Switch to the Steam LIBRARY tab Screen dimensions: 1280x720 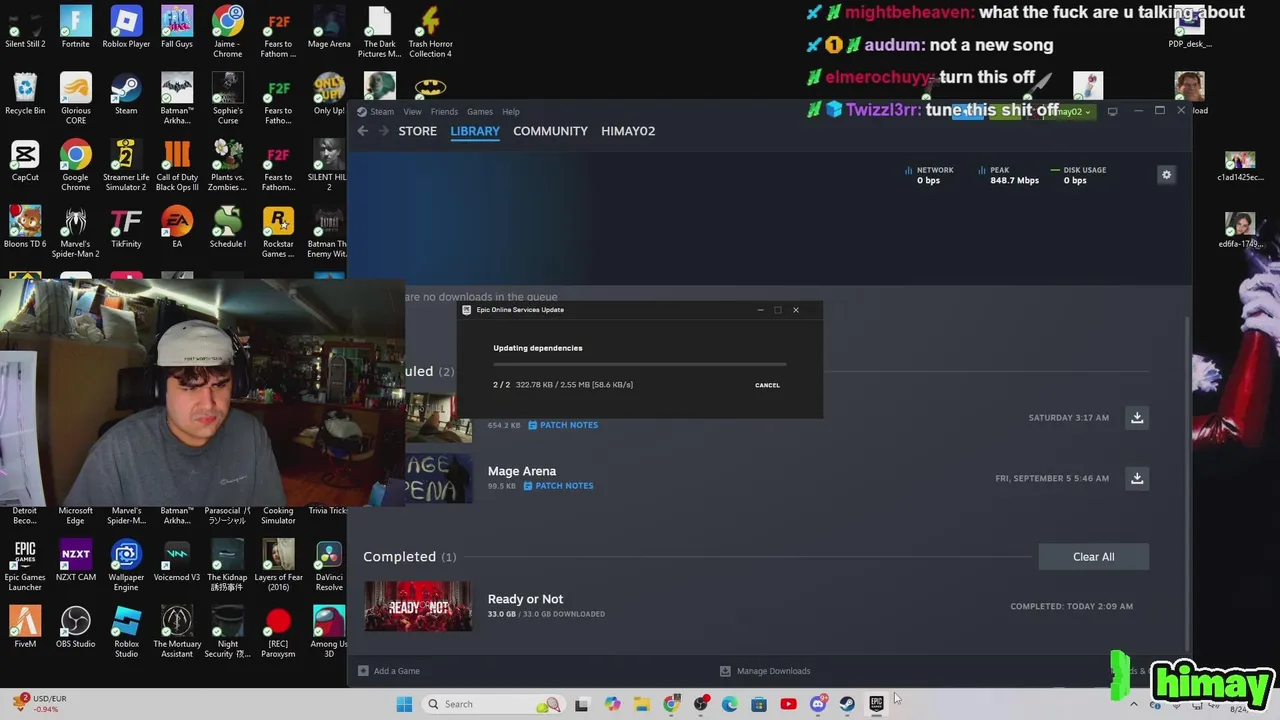click(x=475, y=131)
